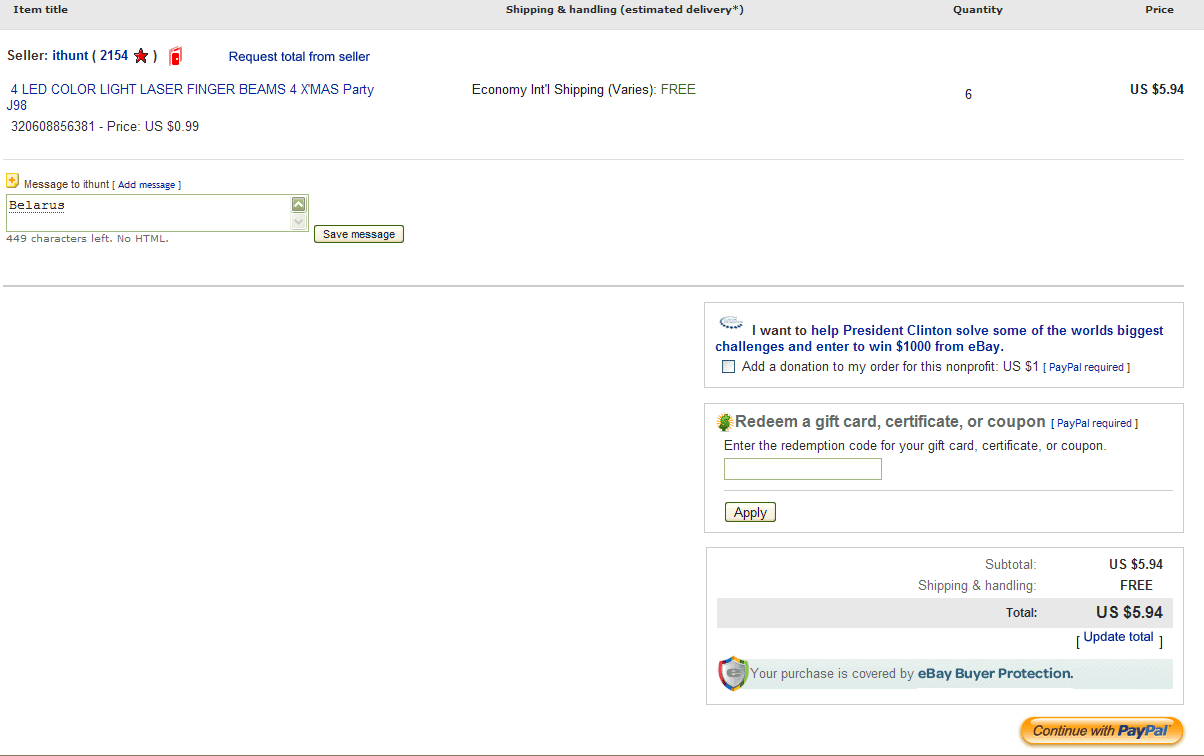
Task: Click the eBay Buyer Protection shield icon
Action: pos(733,674)
